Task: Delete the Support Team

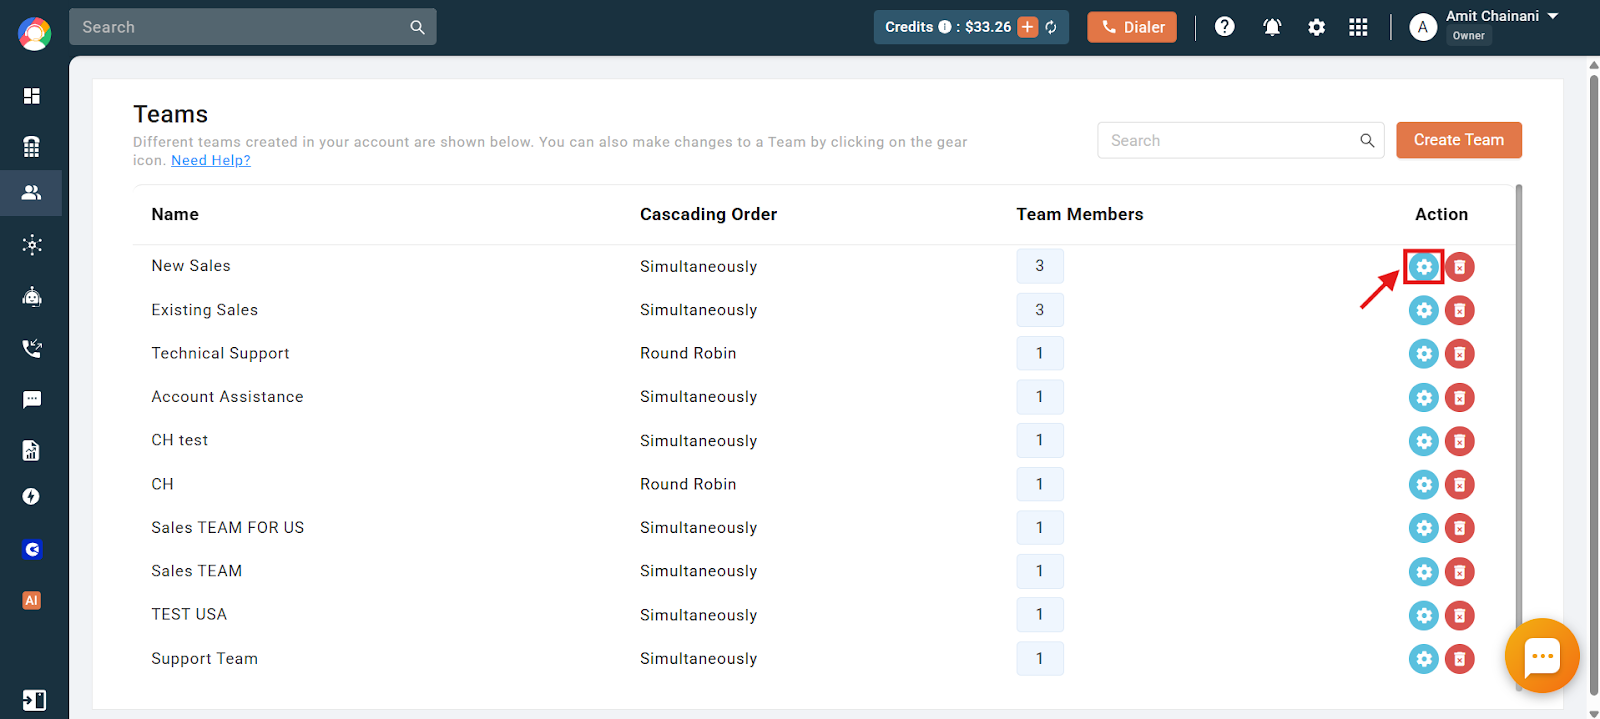Action: 1460,659
